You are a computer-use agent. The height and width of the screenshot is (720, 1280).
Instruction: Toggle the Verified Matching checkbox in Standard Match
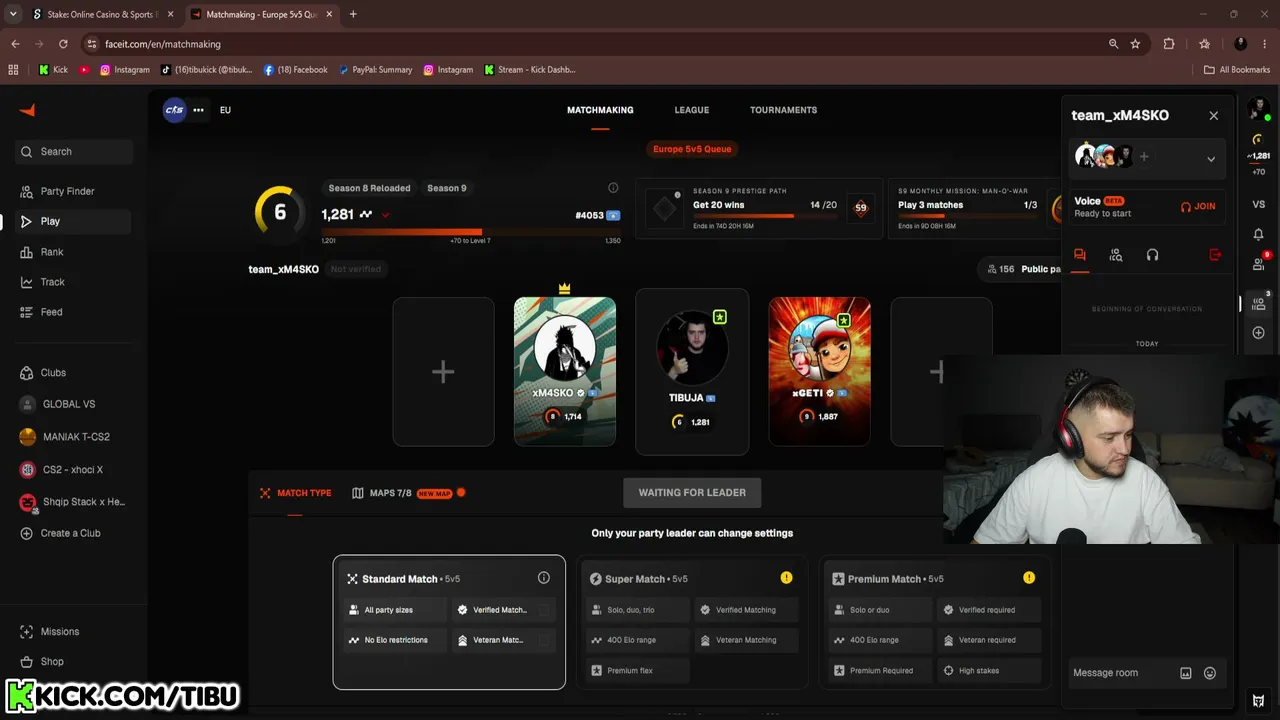[544, 610]
